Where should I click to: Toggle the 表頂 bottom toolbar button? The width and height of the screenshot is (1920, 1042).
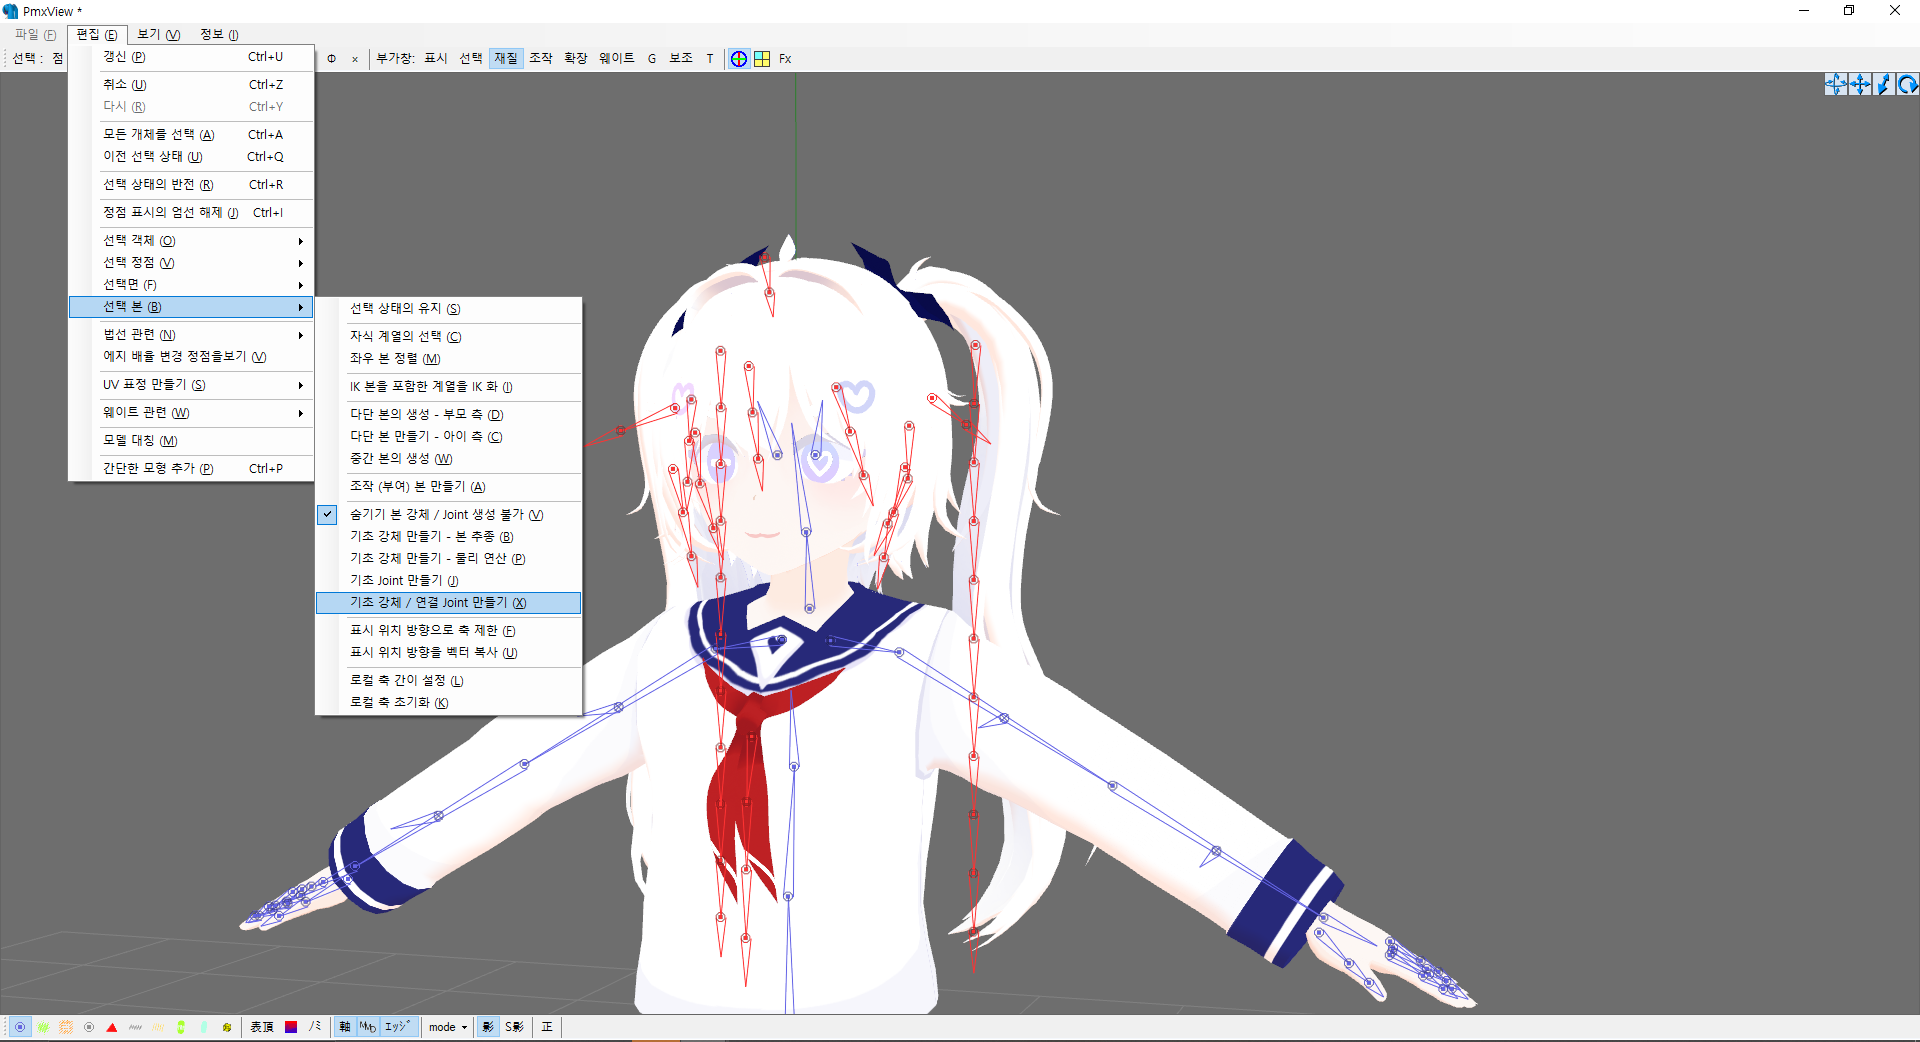262,1027
